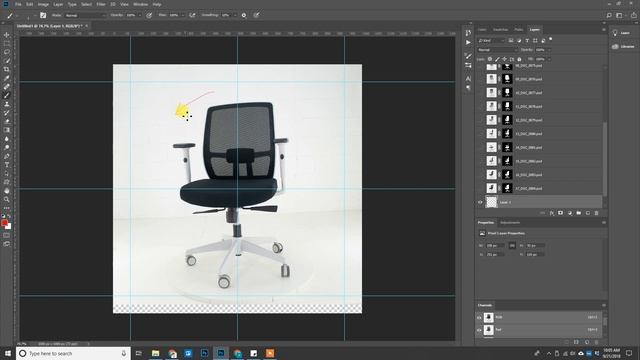
Task: Click the create new layer icon
Action: (x=588, y=213)
